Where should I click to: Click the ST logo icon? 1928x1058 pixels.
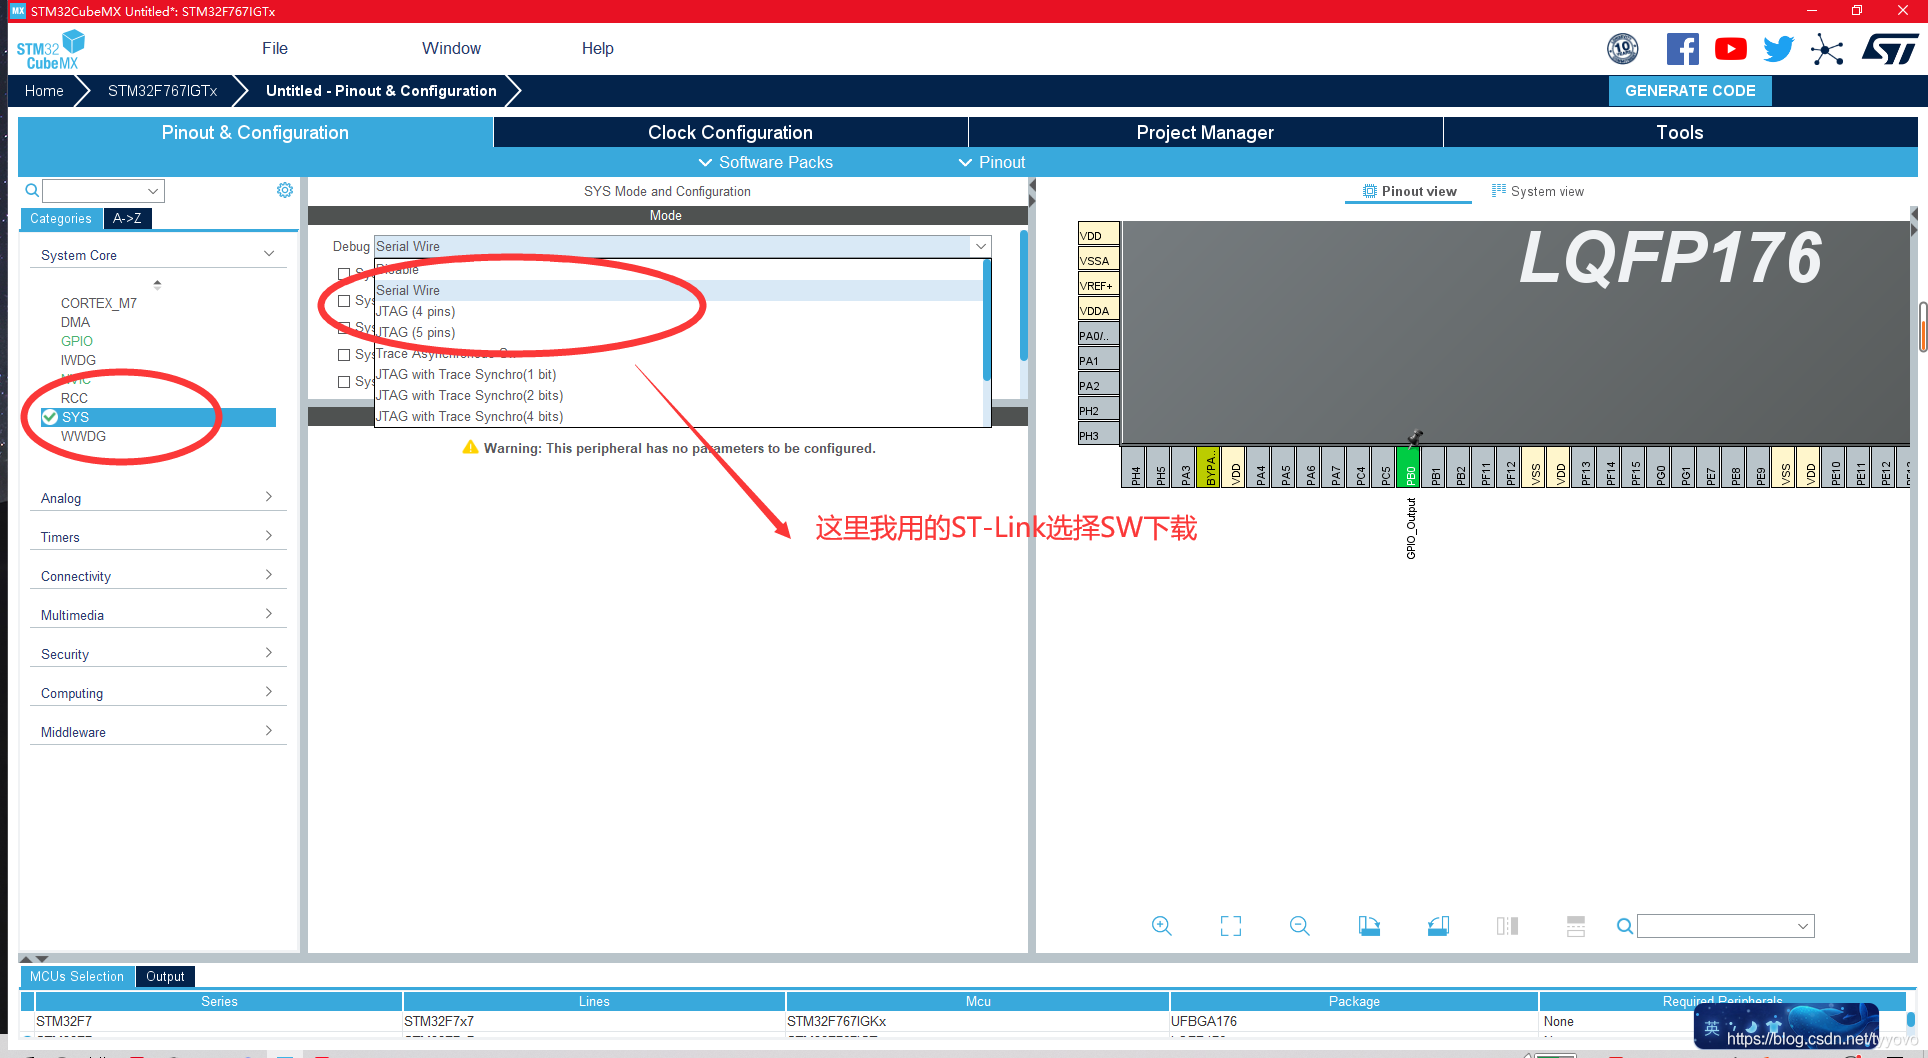1890,49
